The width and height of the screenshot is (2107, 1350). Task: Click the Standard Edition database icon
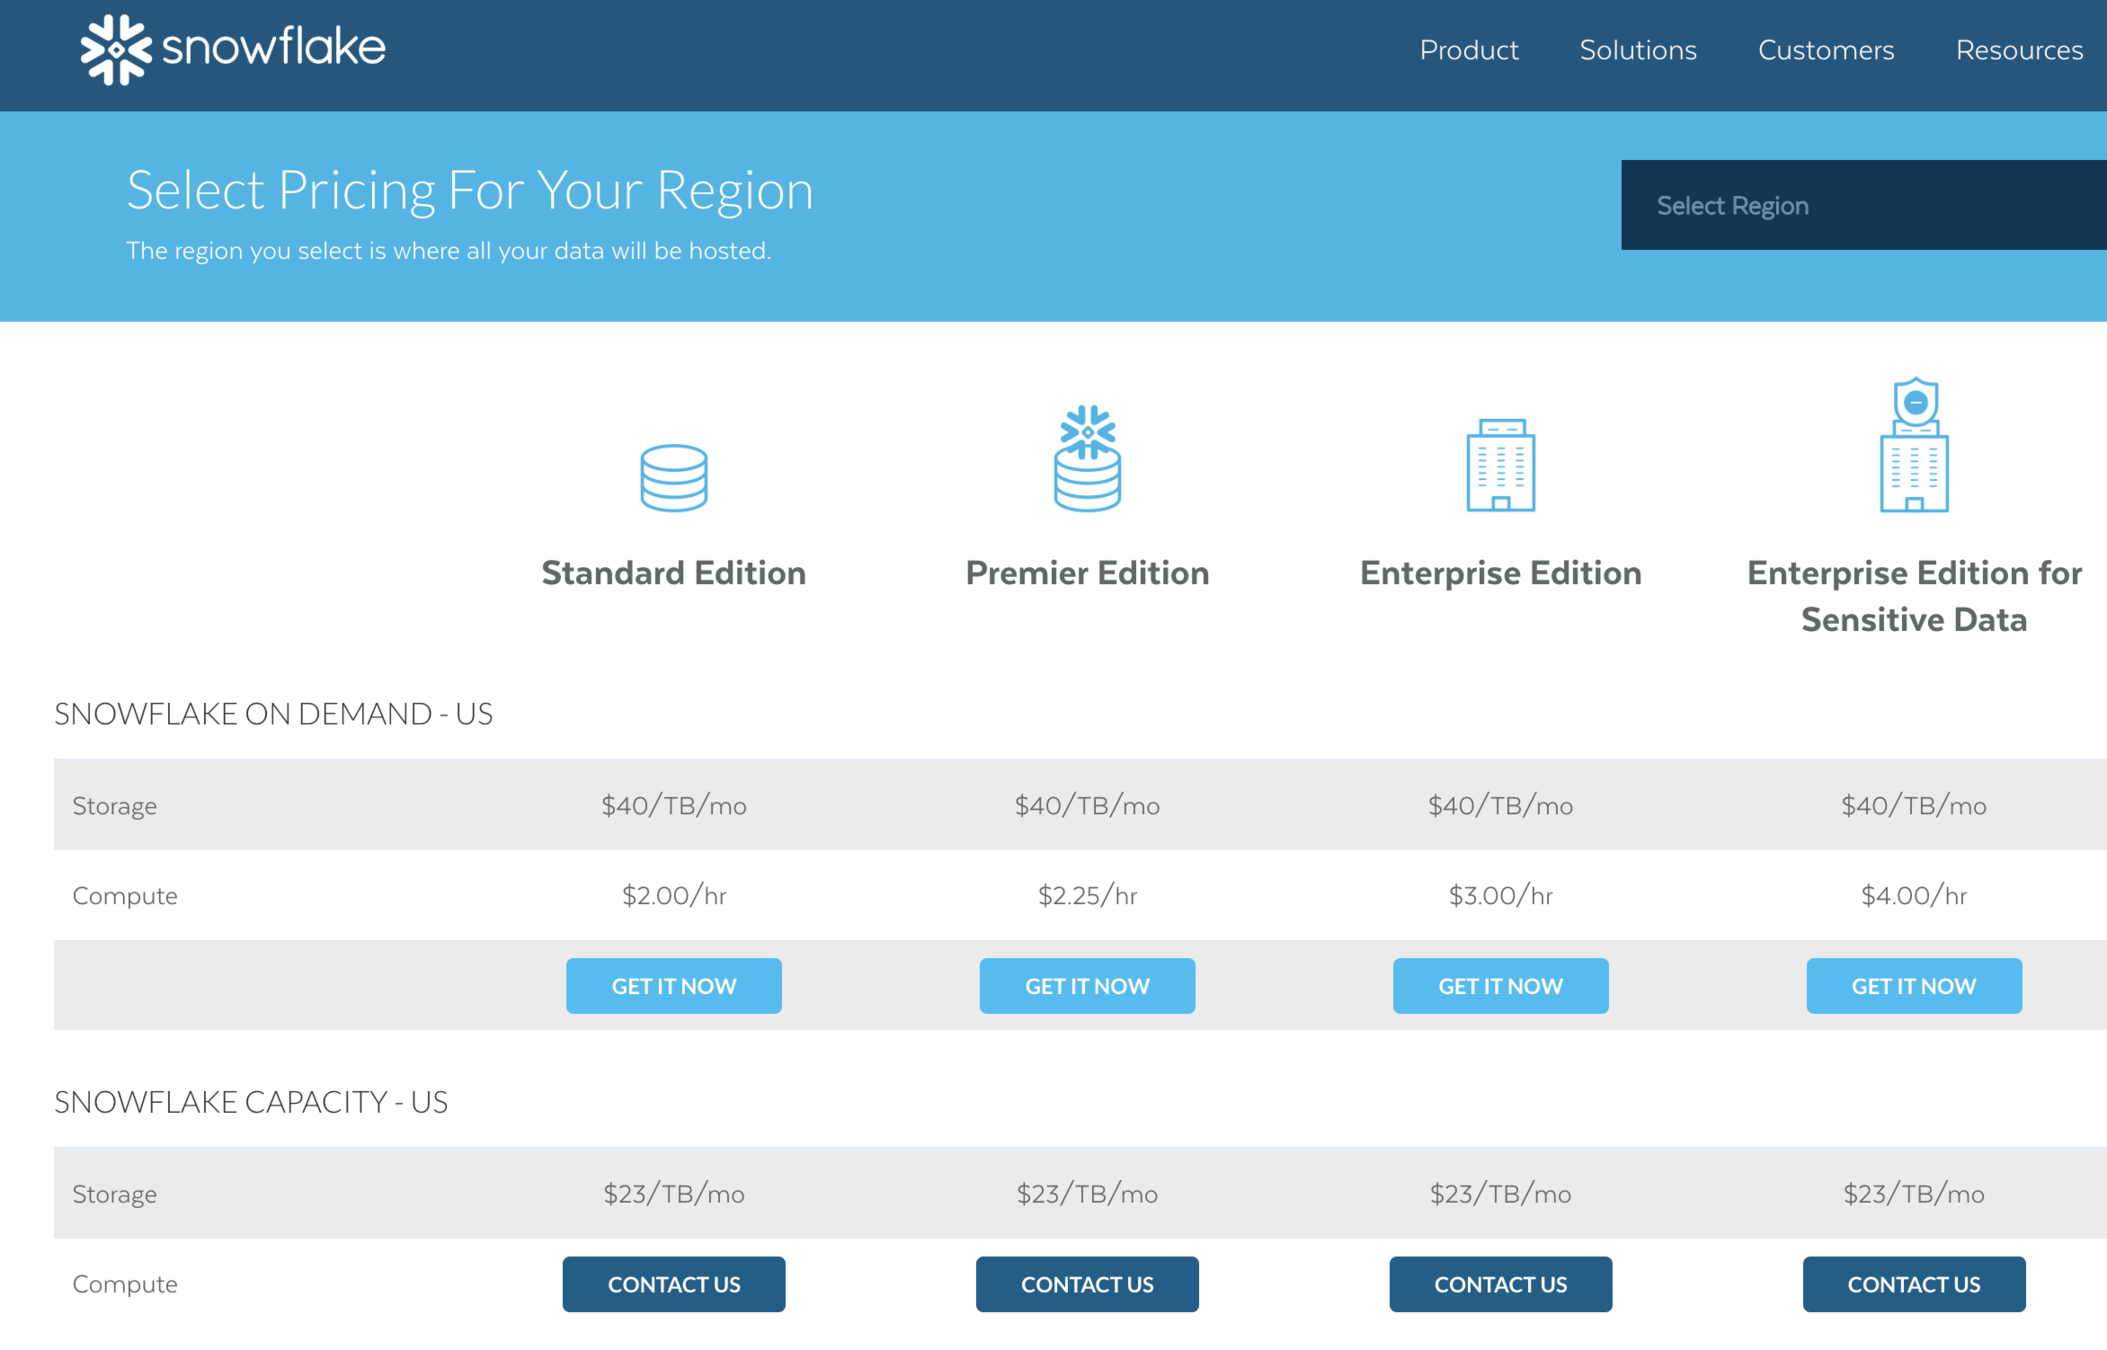coord(673,478)
